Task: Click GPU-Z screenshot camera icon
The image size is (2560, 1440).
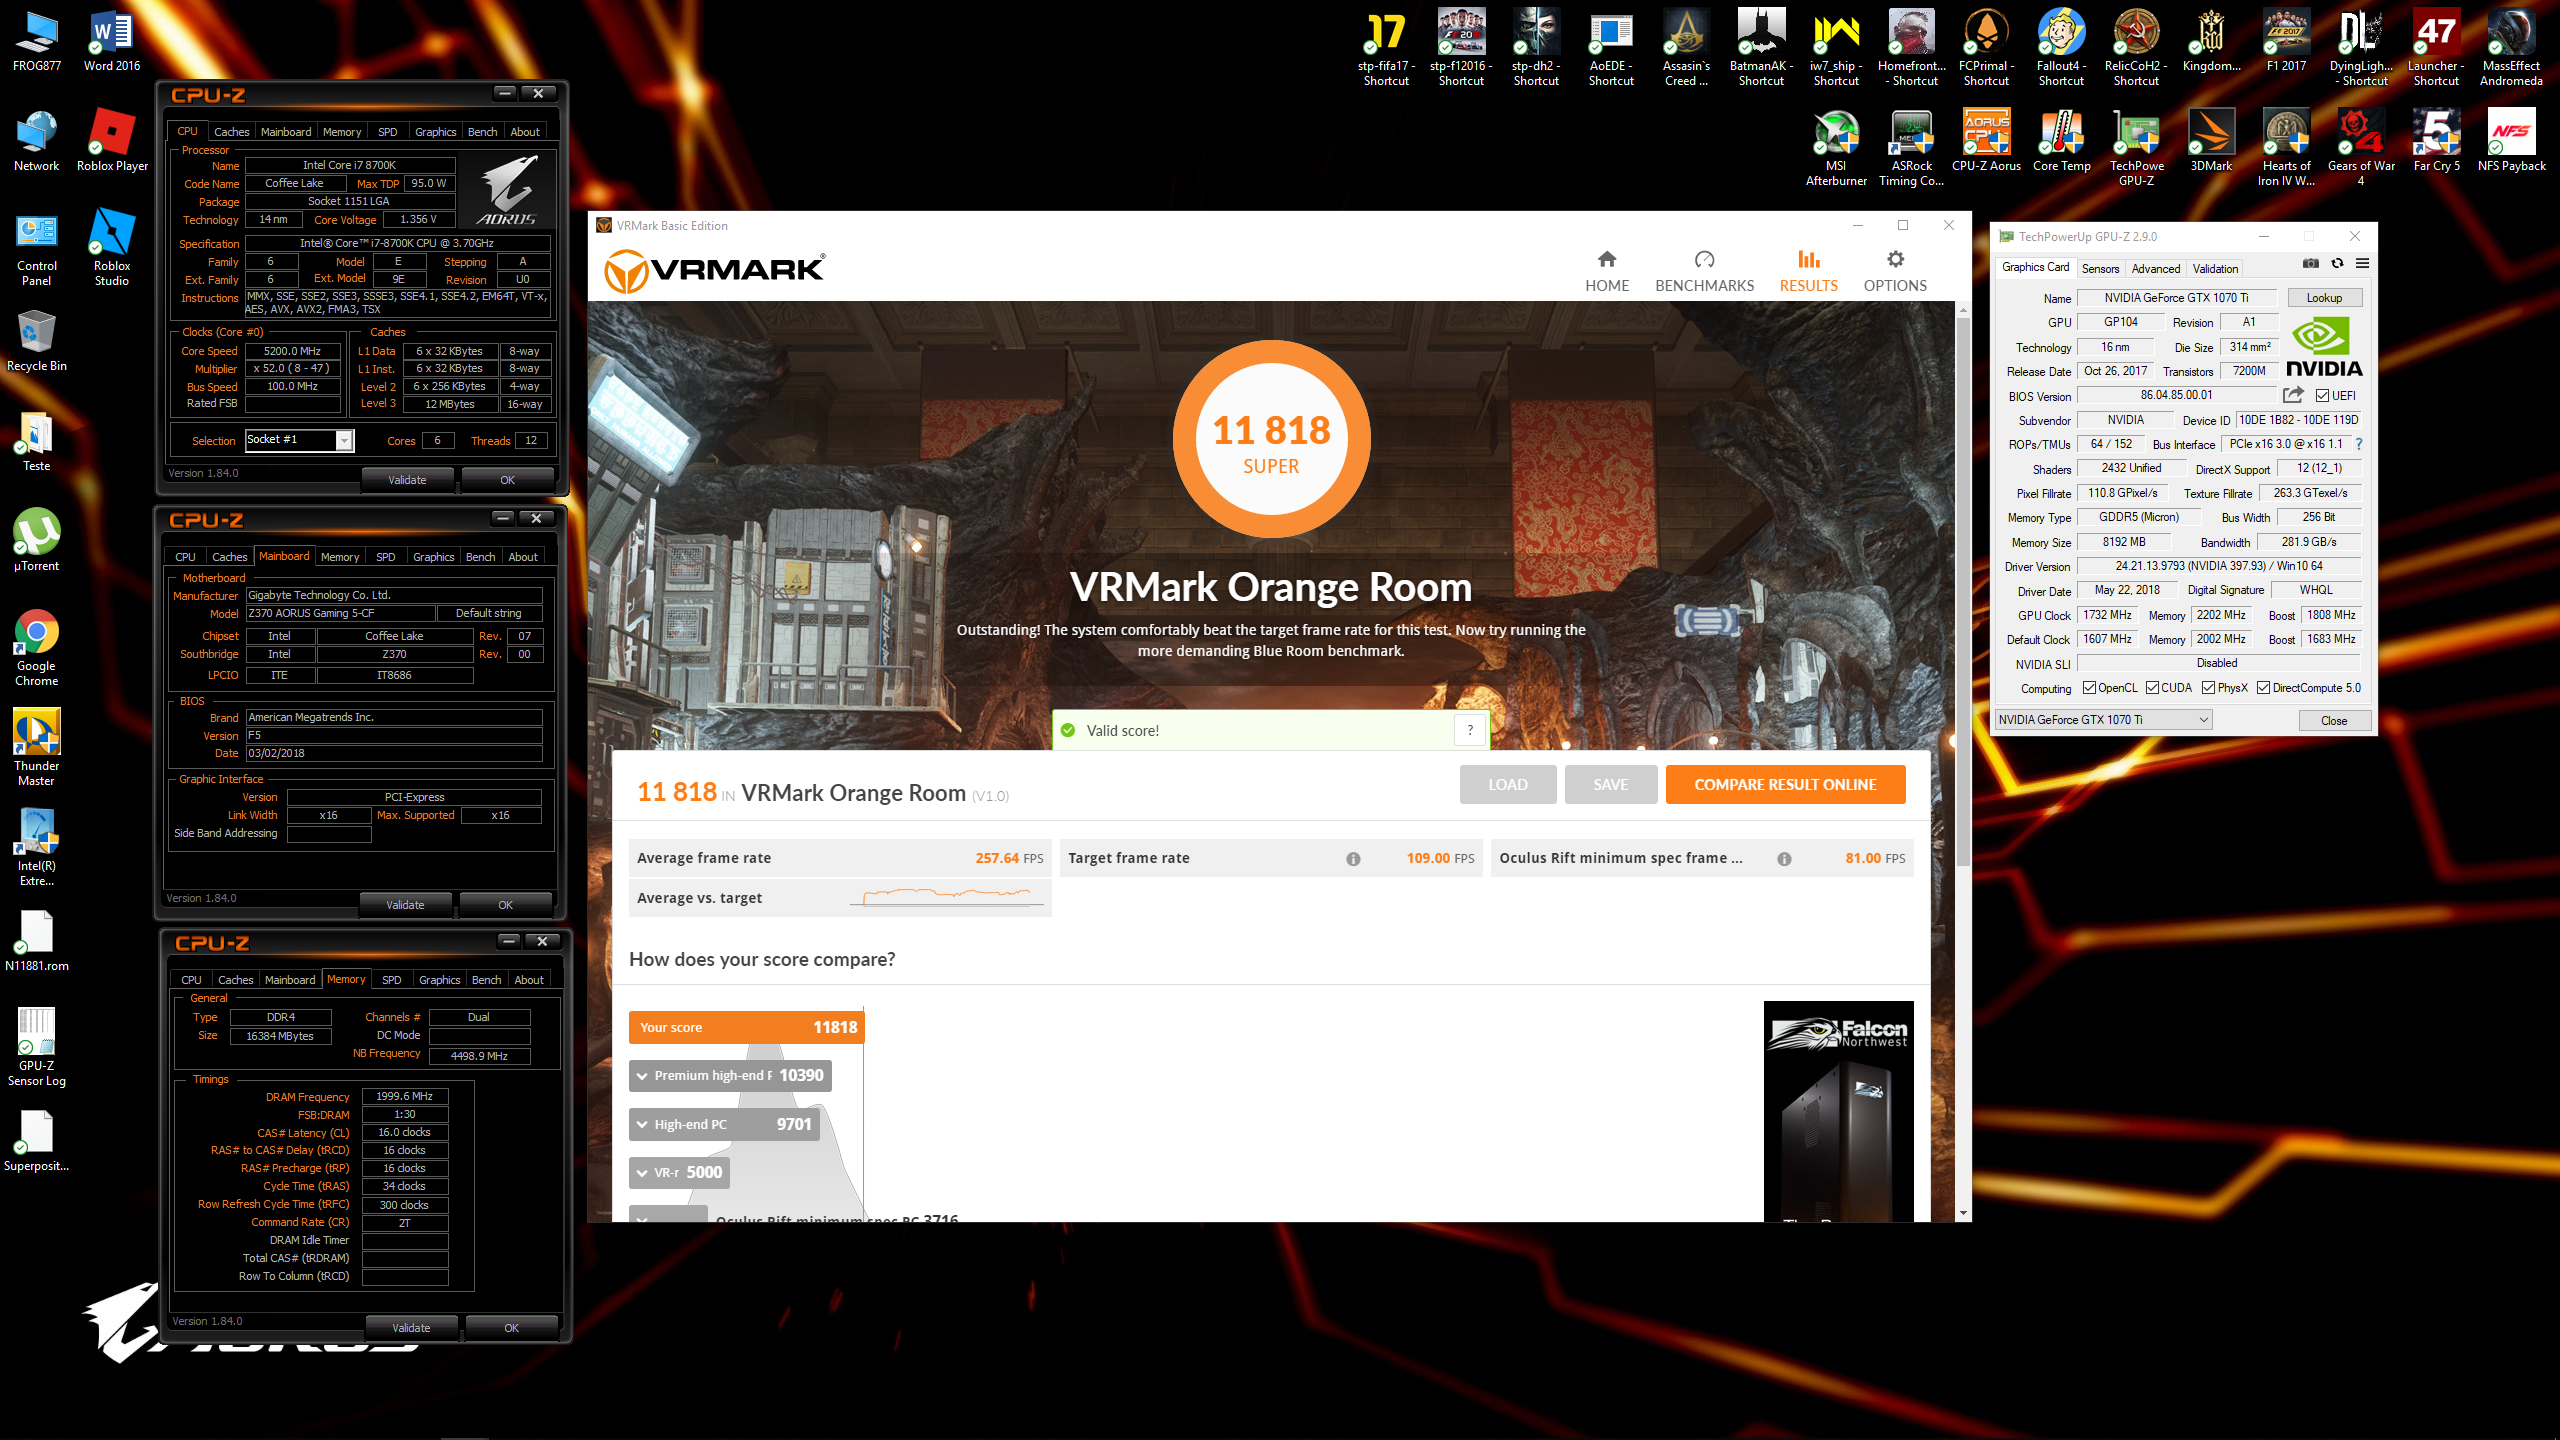Action: (x=2311, y=264)
